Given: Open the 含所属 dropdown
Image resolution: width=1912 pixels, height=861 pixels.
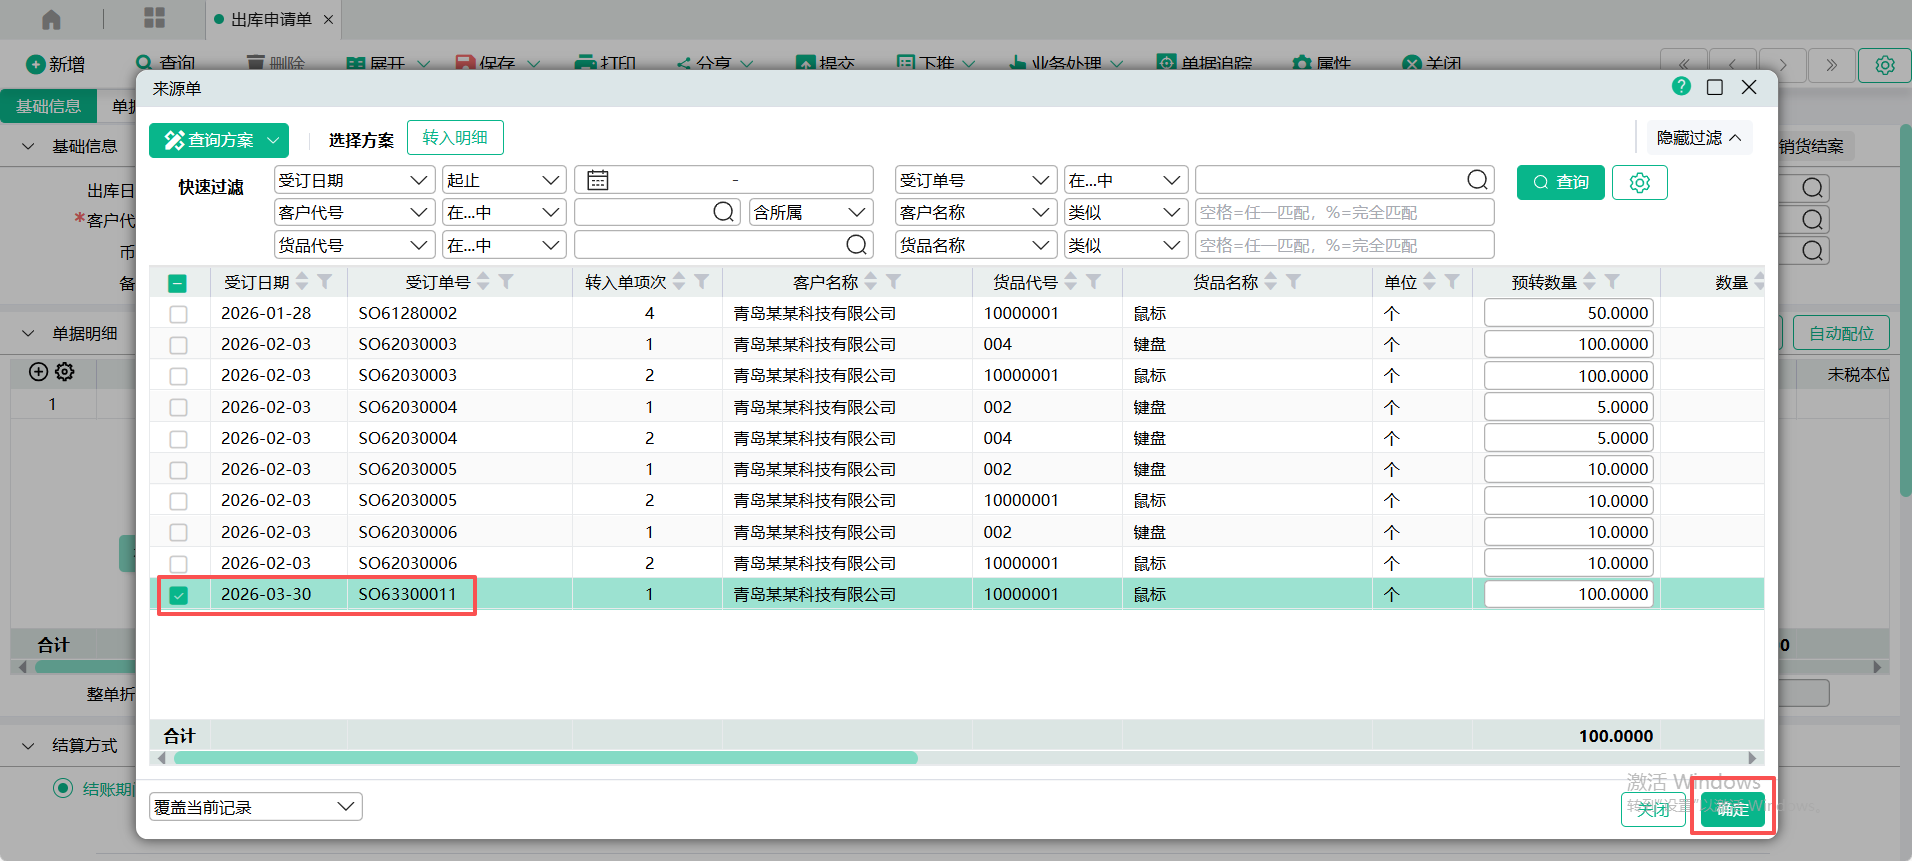Looking at the screenshot, I should (809, 212).
